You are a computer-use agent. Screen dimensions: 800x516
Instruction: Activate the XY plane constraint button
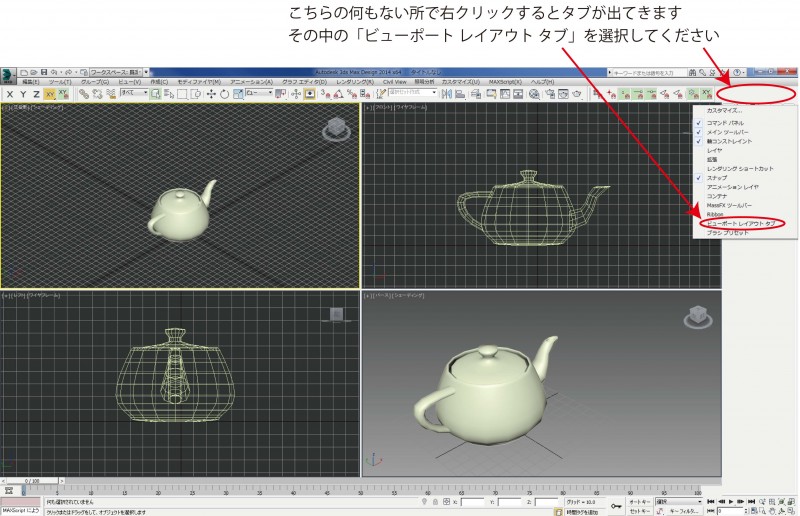(x=49, y=93)
